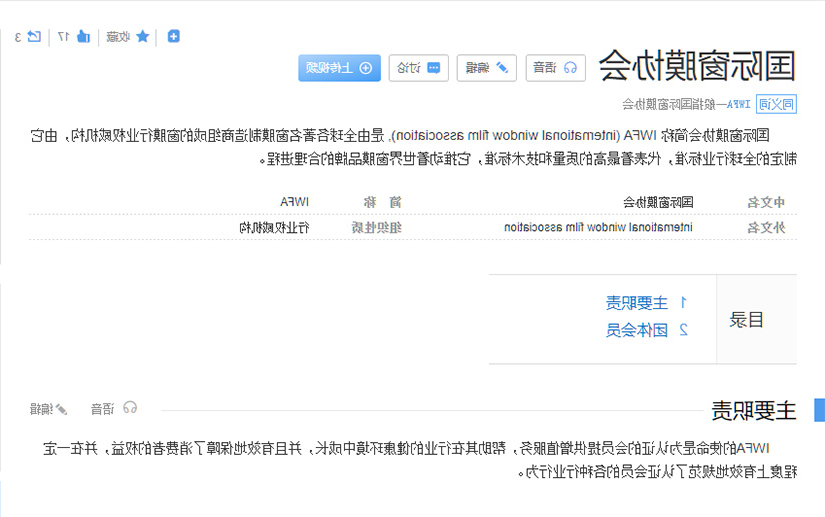Viewport: 825px width, 517px height.
Task: Like the article with the thumbs-up icon
Action: (x=83, y=36)
